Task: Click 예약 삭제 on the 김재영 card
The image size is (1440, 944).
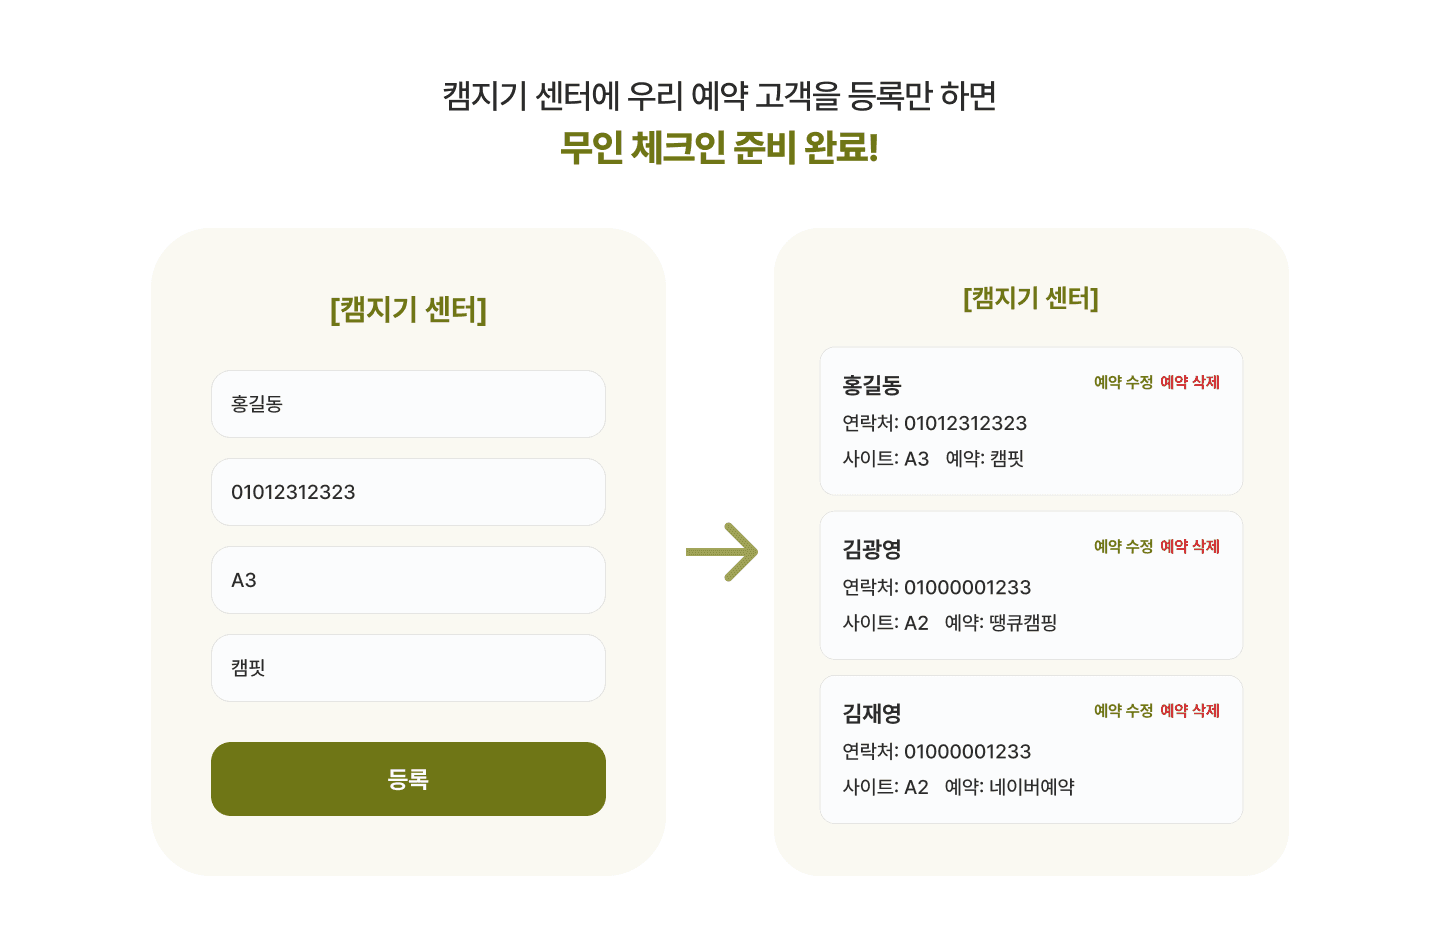Action: (1190, 711)
